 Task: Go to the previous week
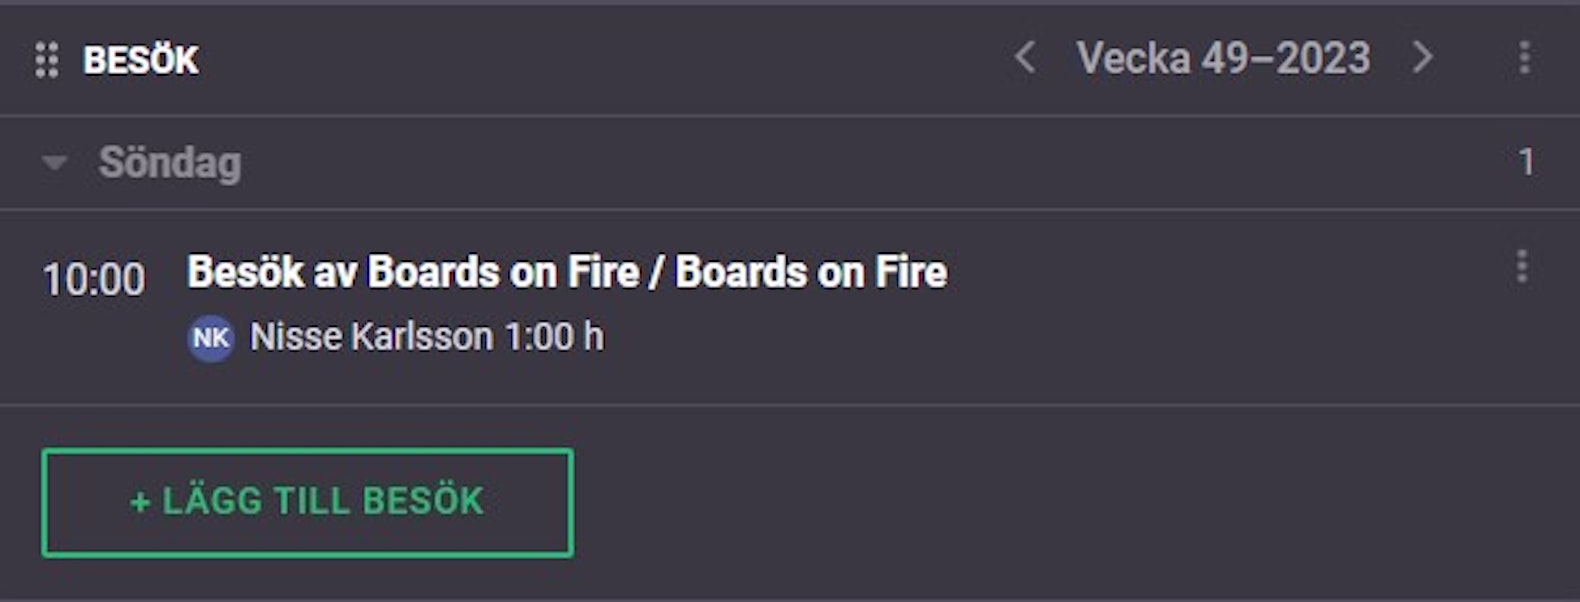1024,57
